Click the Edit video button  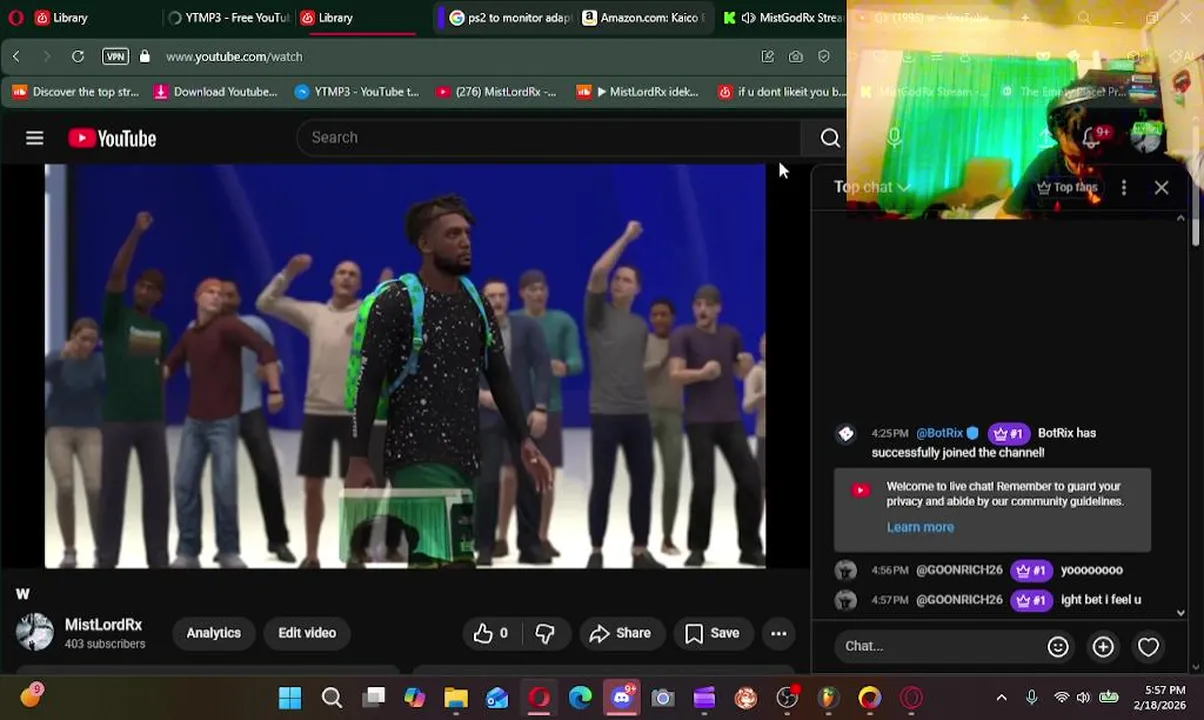tap(307, 633)
